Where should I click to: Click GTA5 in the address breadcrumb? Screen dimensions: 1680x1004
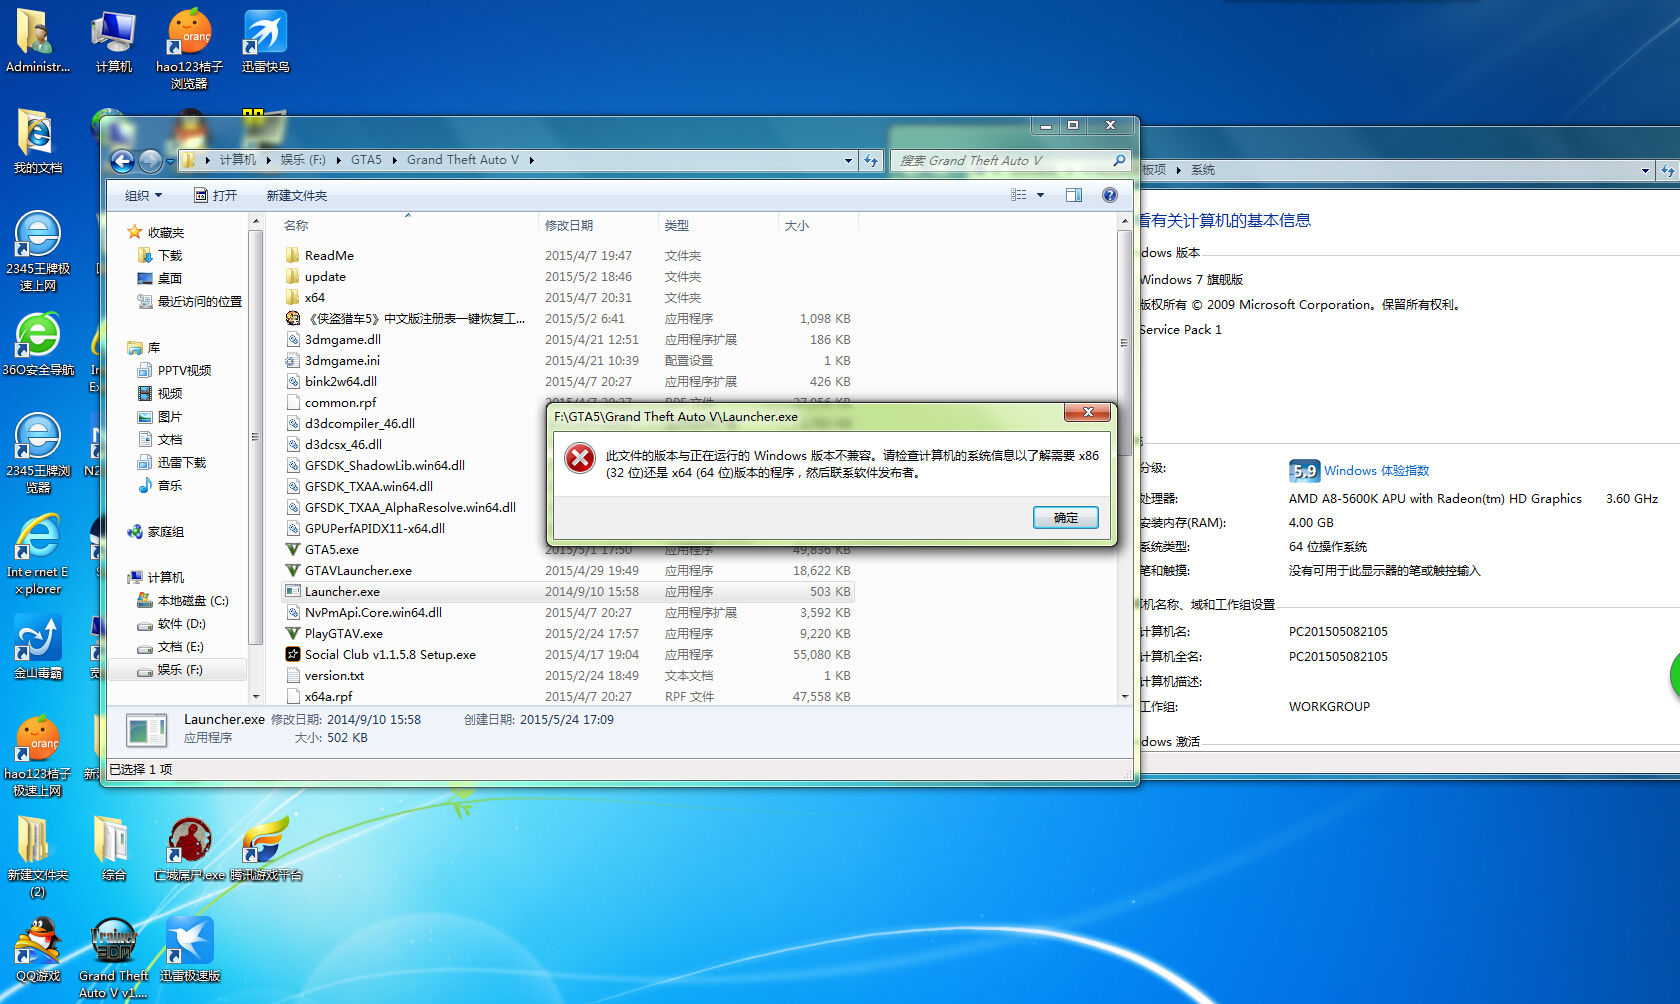(366, 160)
